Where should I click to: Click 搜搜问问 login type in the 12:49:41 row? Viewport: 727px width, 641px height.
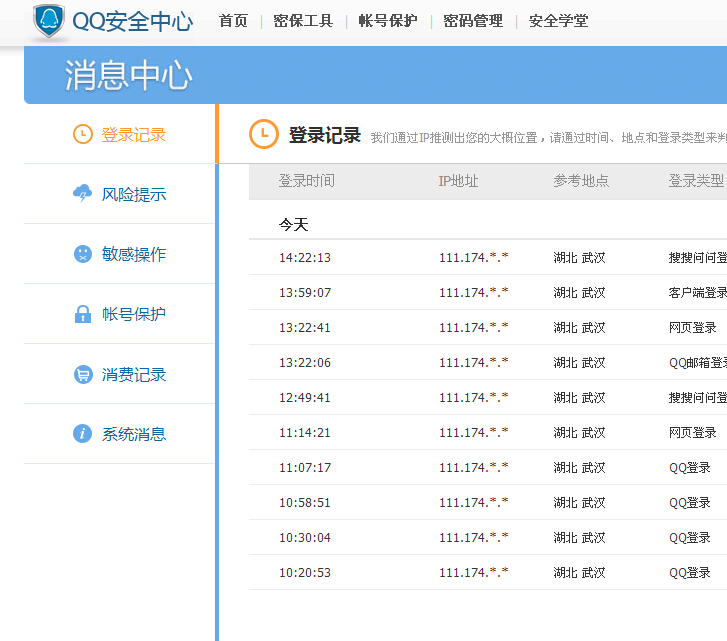[x=698, y=398]
